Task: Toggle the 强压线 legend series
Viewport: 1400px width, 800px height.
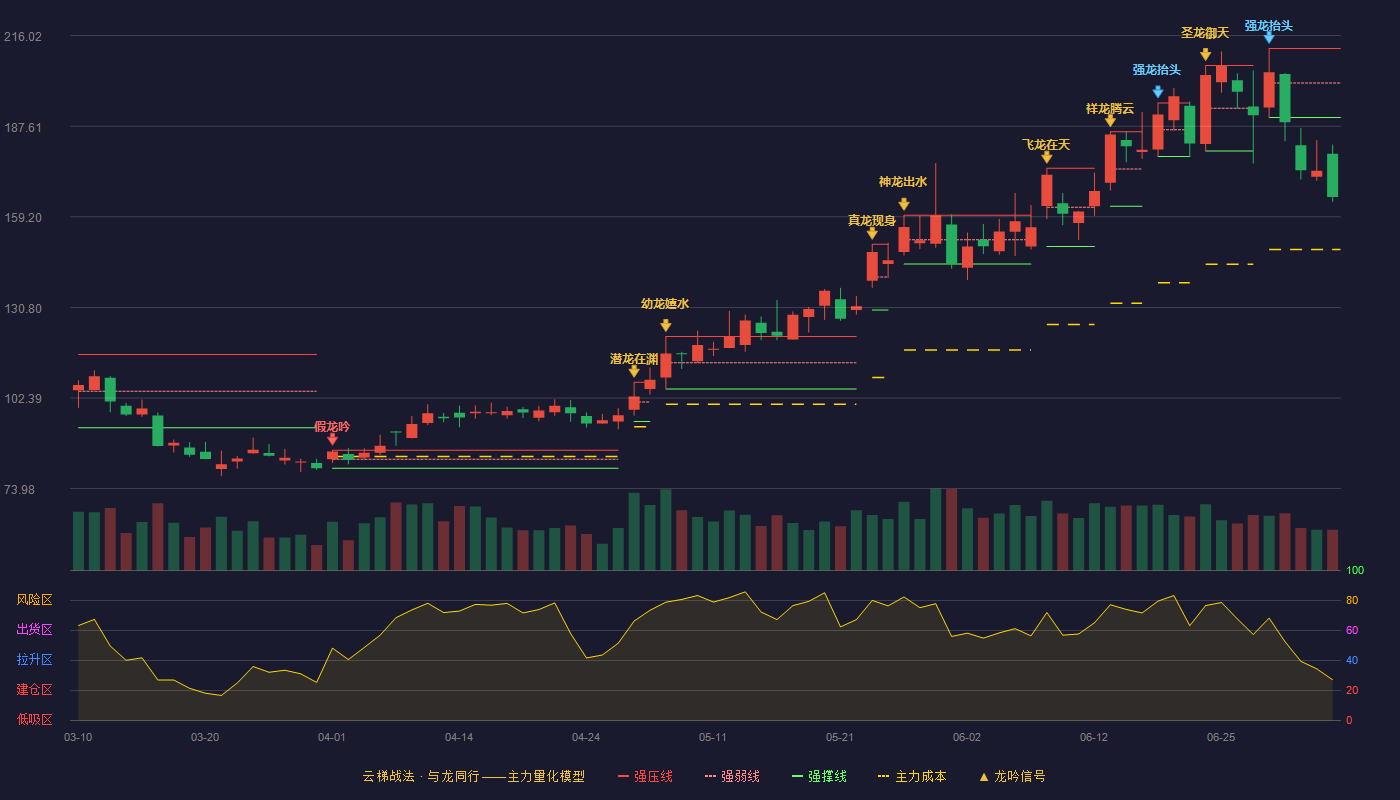Action: pos(645,776)
